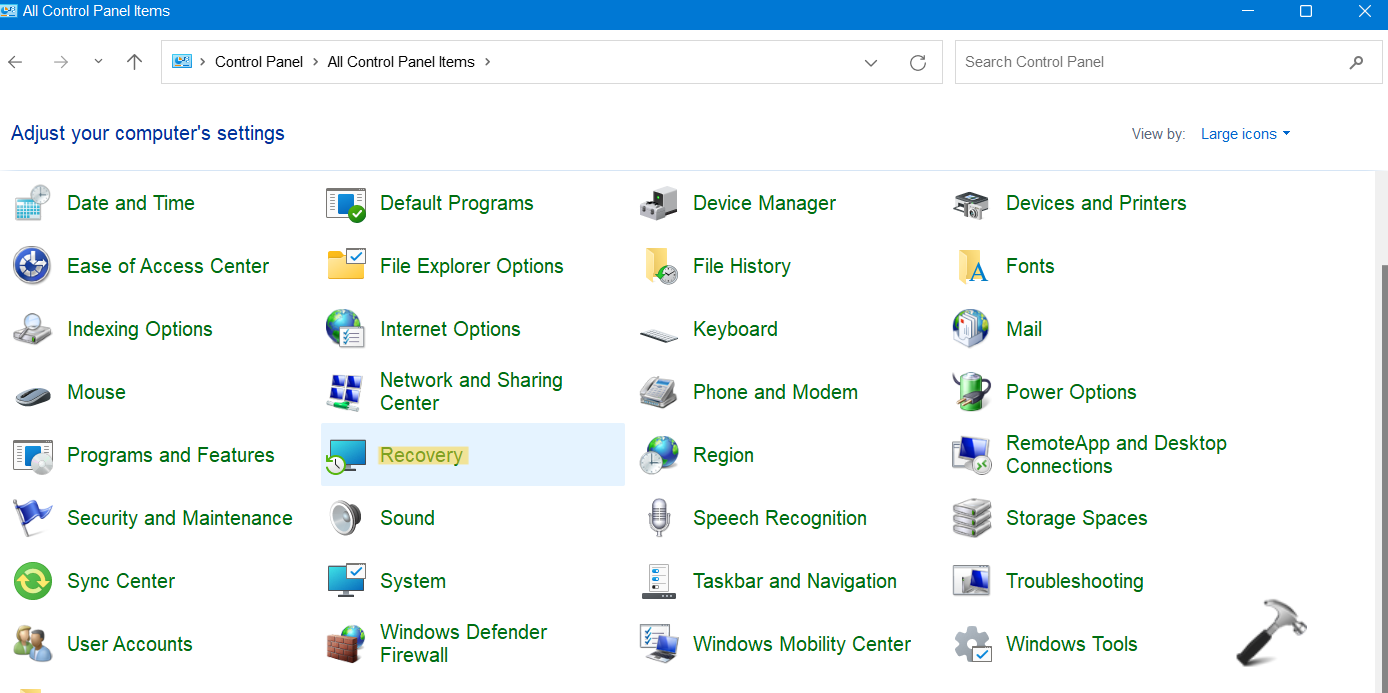Expand the recent locations arrow
The image size is (1388, 693).
click(x=98, y=62)
